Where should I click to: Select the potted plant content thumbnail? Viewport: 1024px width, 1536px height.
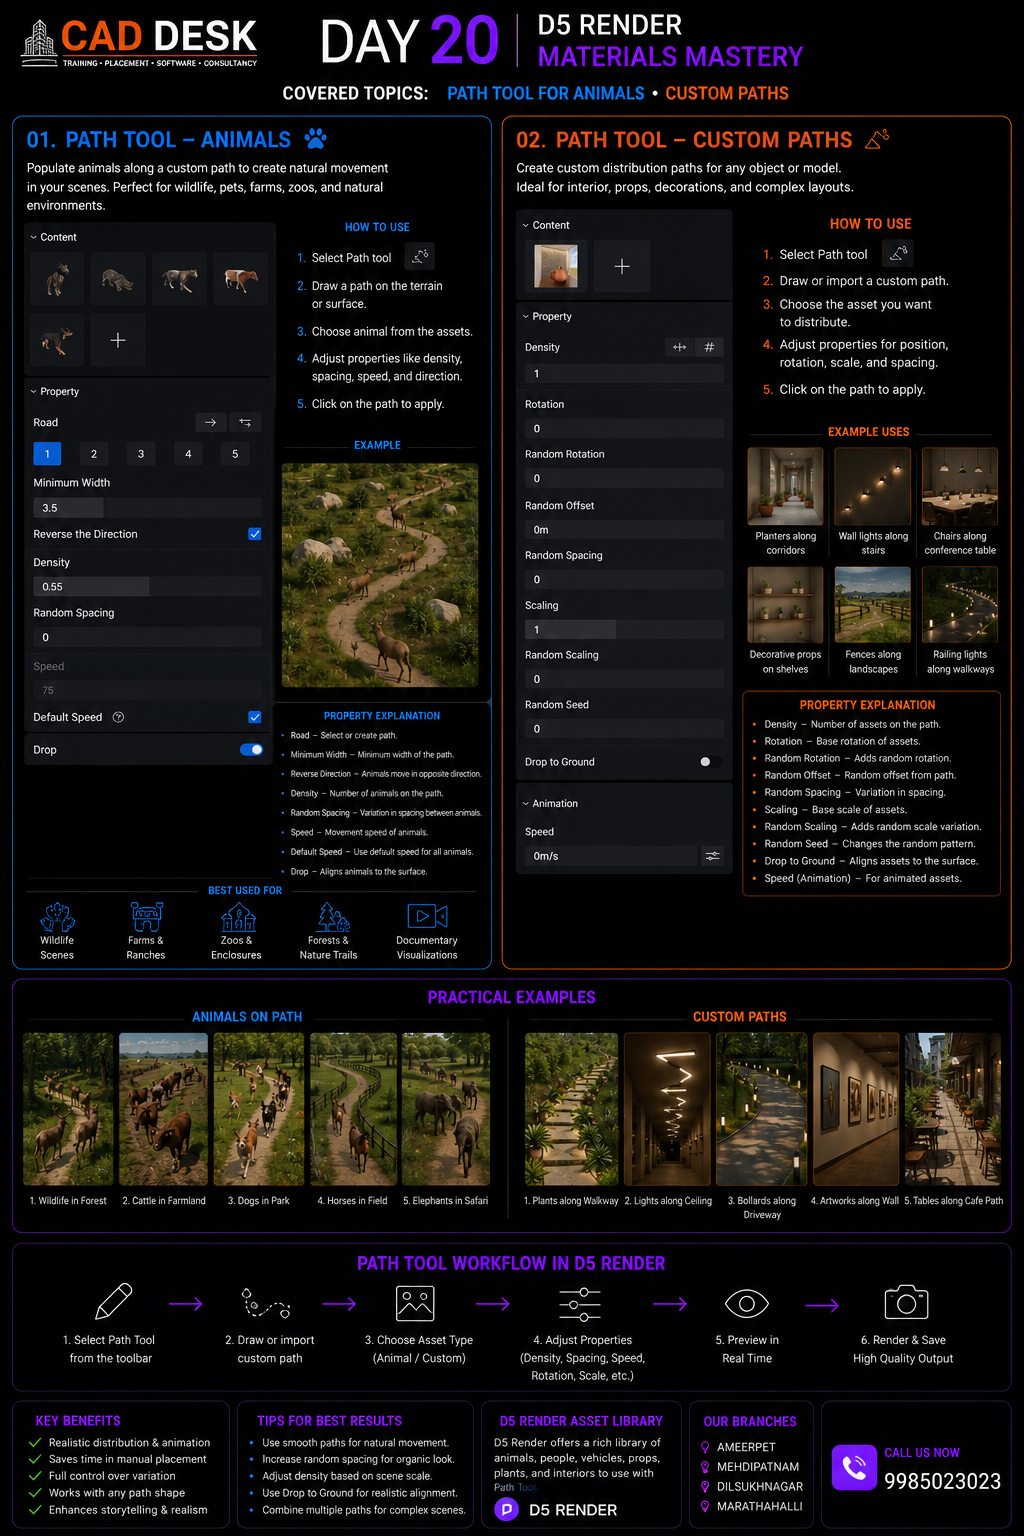(556, 266)
